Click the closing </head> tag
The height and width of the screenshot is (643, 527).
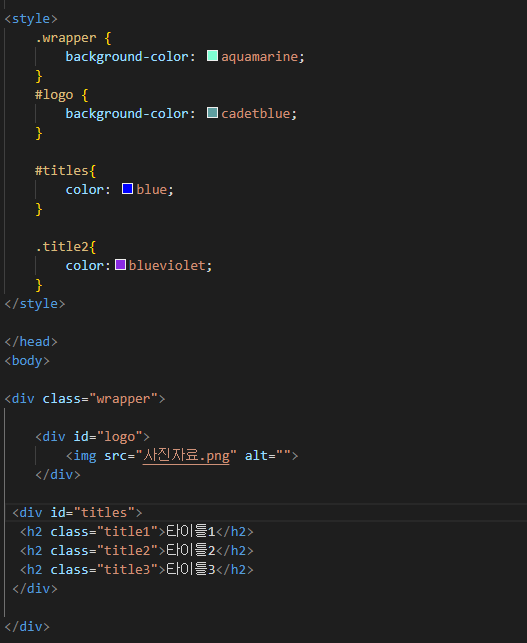point(31,342)
